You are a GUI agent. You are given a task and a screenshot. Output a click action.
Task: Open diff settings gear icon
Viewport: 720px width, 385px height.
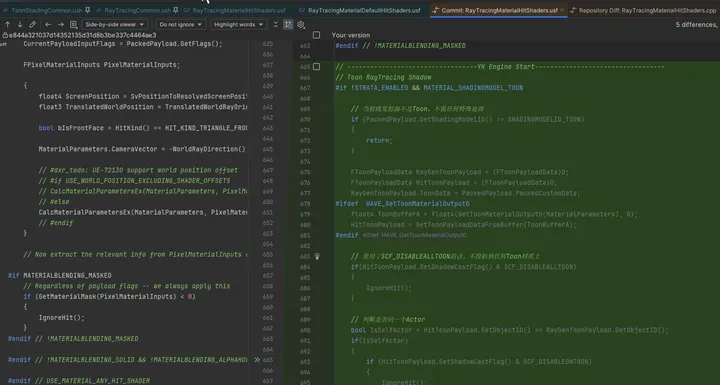[x=301, y=24]
